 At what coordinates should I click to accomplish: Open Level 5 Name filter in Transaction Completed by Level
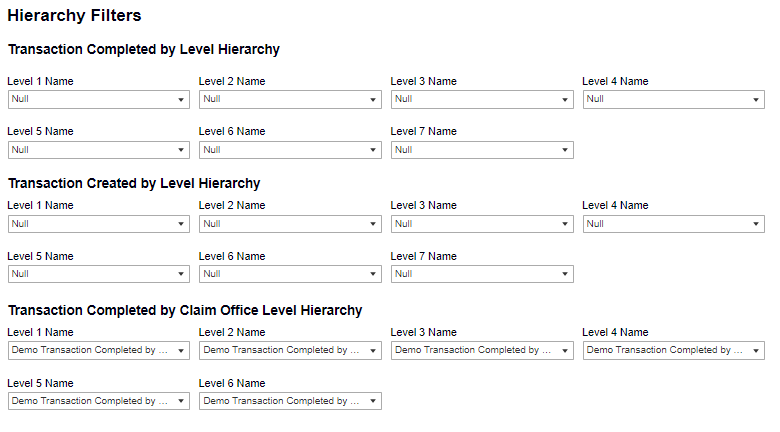click(x=98, y=150)
